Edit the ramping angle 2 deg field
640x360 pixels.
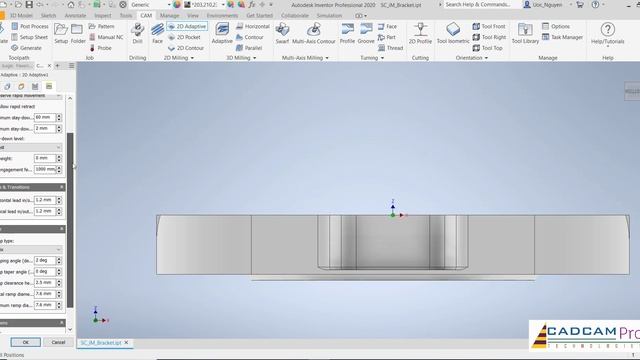point(45,260)
